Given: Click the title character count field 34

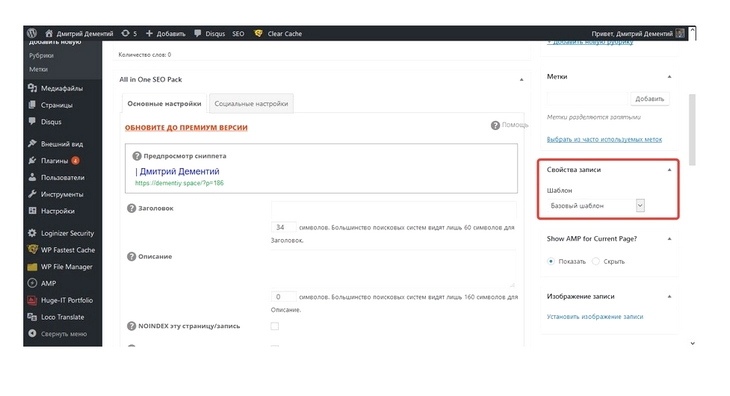Looking at the screenshot, I should (x=284, y=227).
